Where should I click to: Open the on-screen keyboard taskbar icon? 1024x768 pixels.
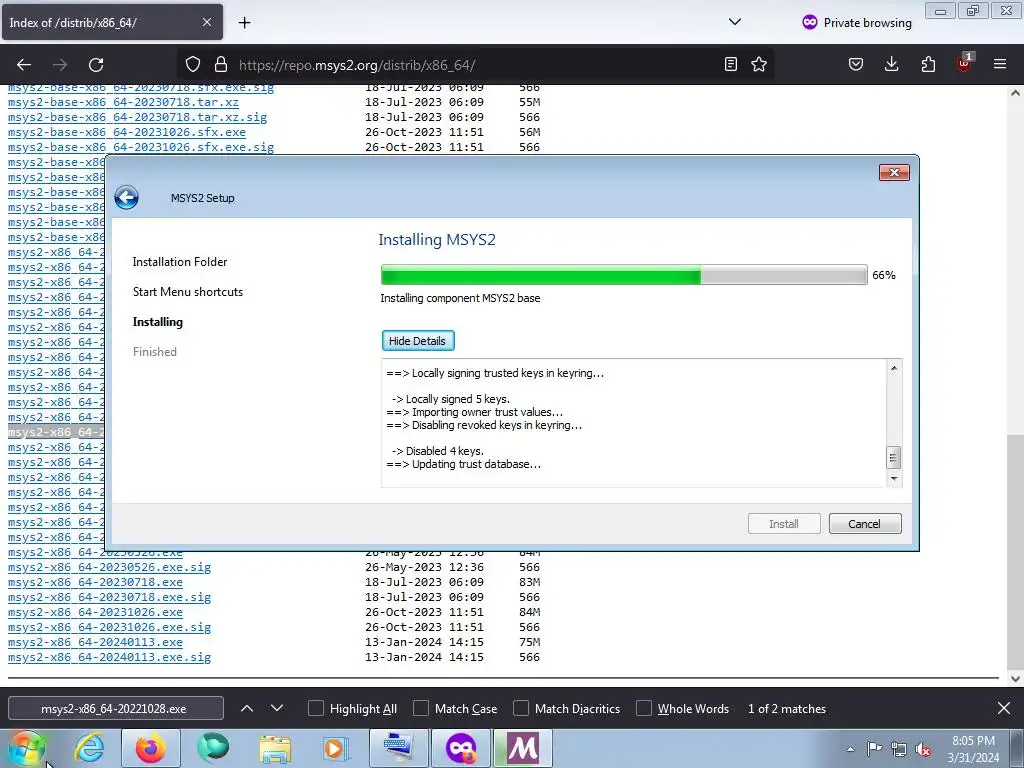pyautogui.click(x=399, y=748)
